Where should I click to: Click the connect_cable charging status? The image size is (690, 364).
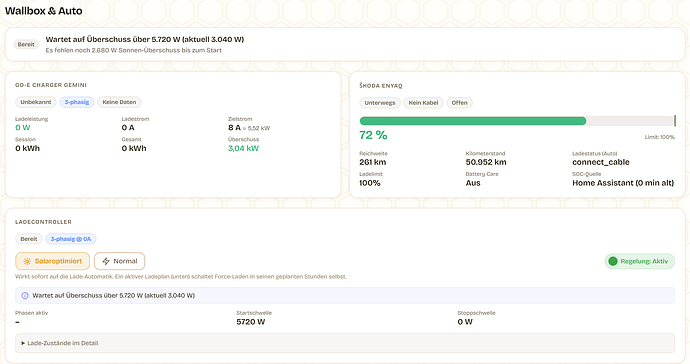(601, 162)
